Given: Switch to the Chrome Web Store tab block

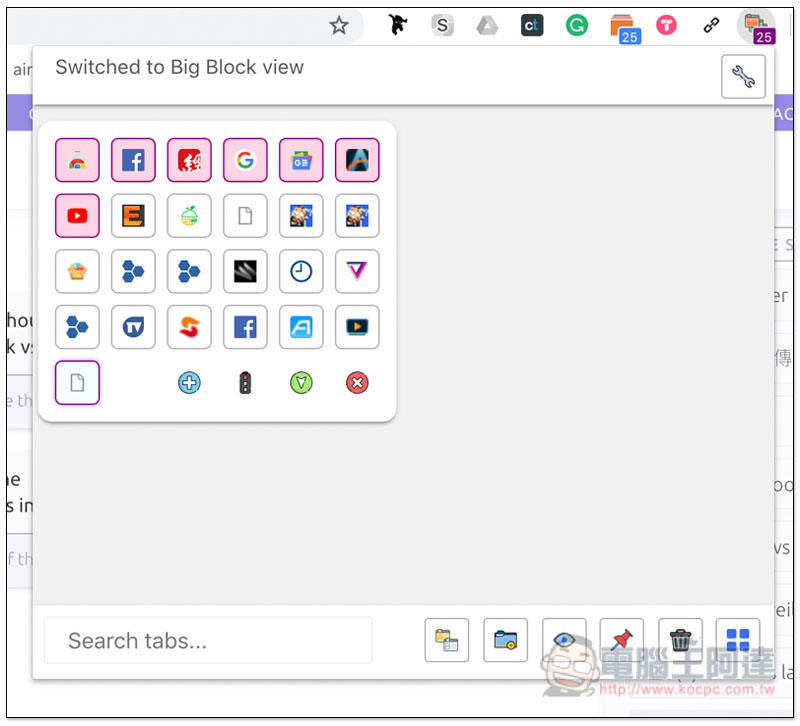Looking at the screenshot, I should point(77,160).
